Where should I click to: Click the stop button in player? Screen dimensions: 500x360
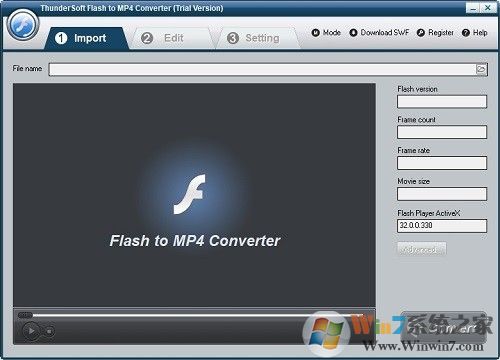[x=49, y=331]
